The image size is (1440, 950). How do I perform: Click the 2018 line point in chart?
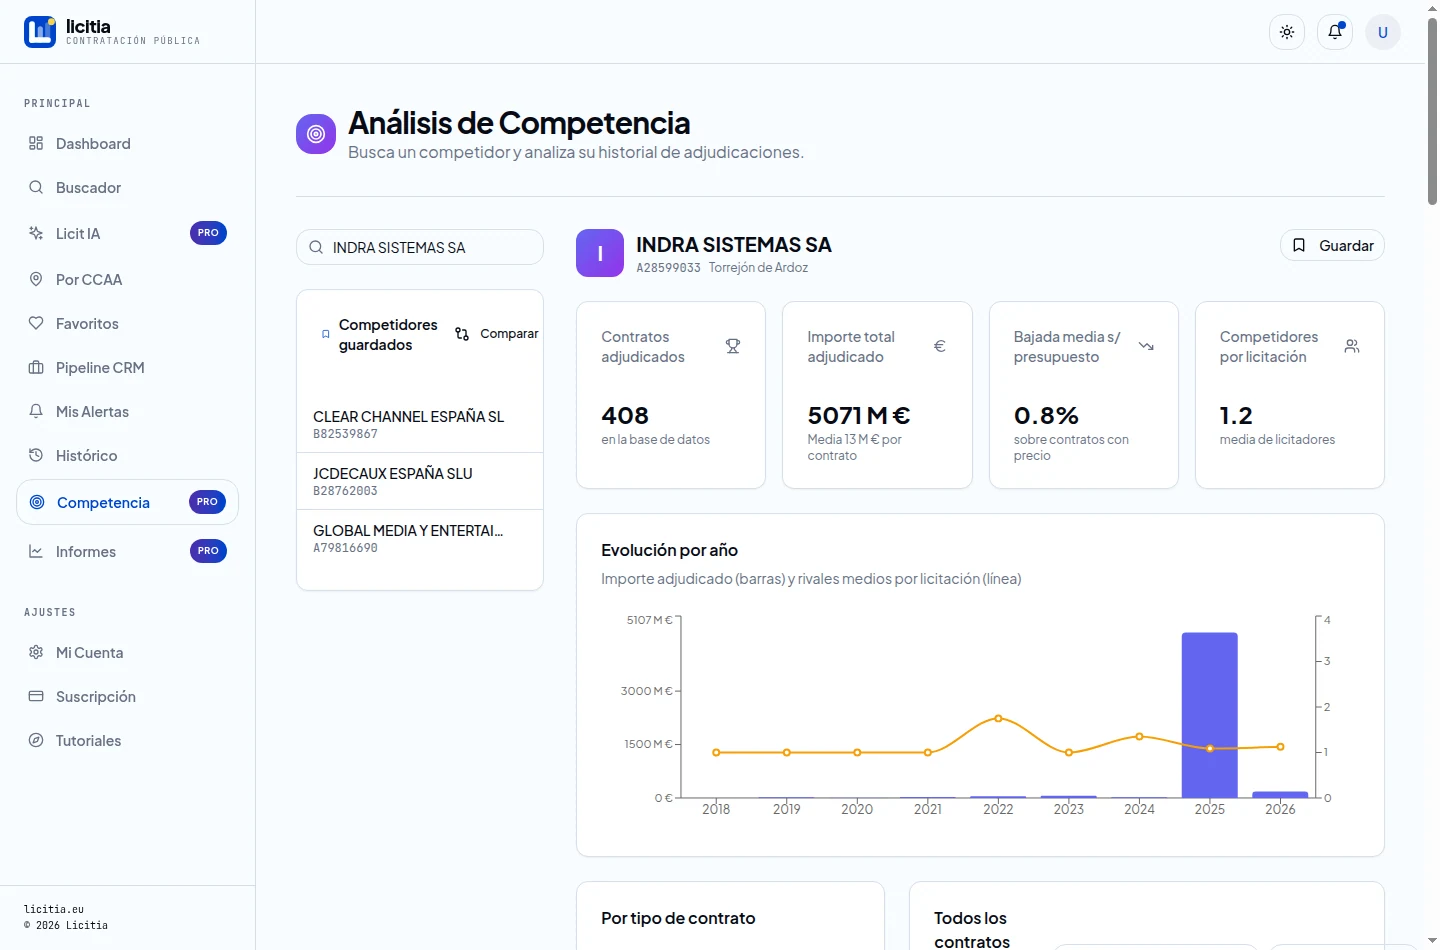[716, 752]
